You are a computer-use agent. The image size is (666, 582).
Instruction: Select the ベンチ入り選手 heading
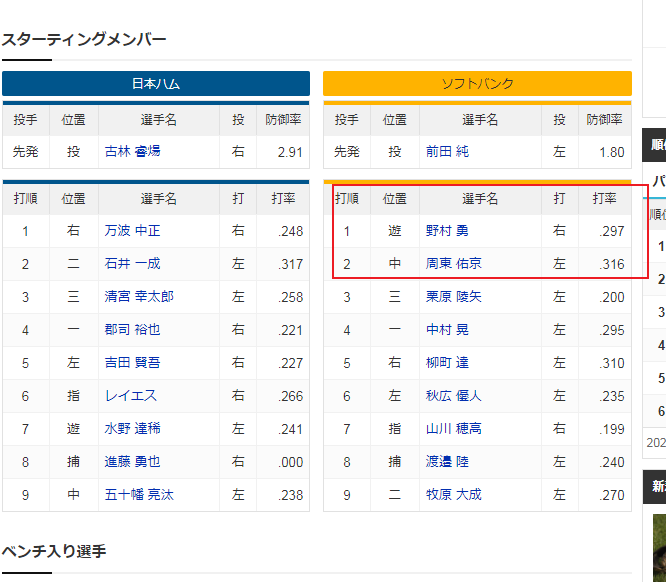(54, 551)
